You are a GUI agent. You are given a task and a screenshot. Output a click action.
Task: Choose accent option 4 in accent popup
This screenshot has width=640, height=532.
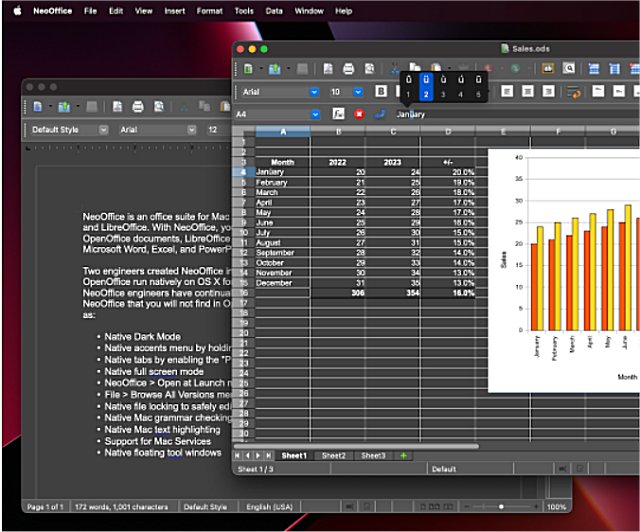tap(461, 86)
